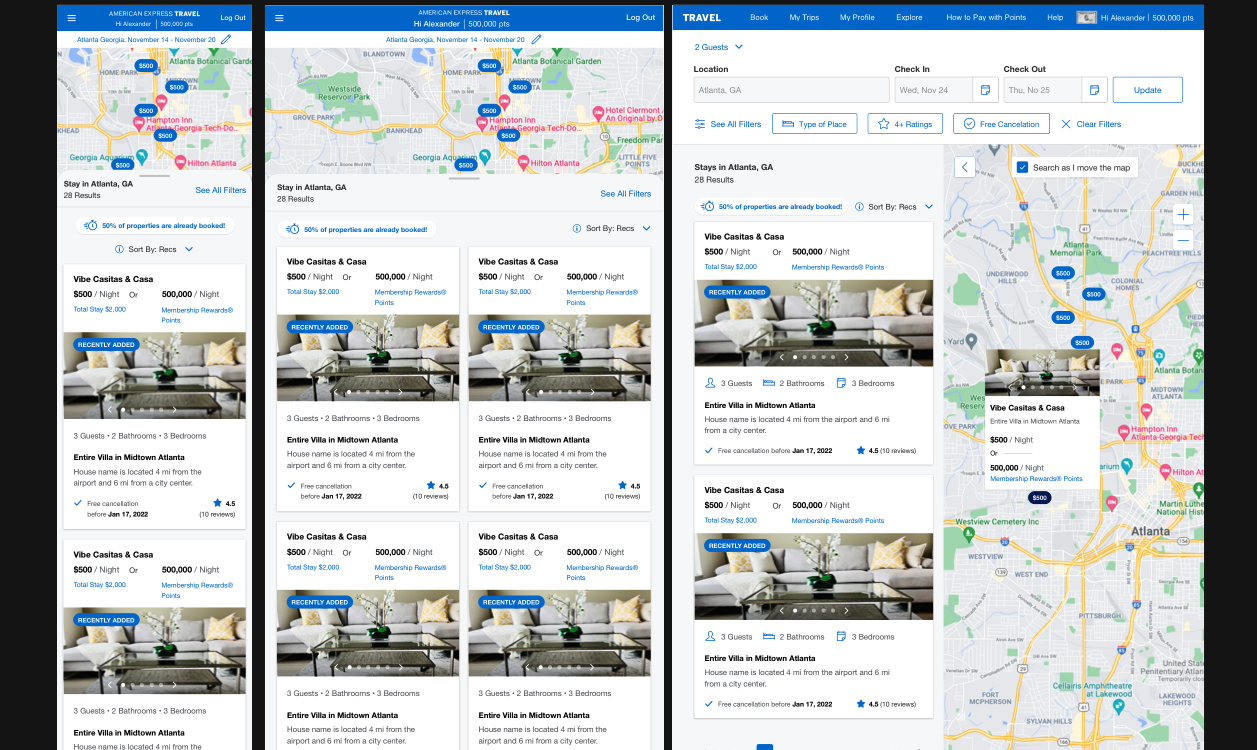Open the My Profile menu item
1257x750 pixels.
(x=857, y=18)
